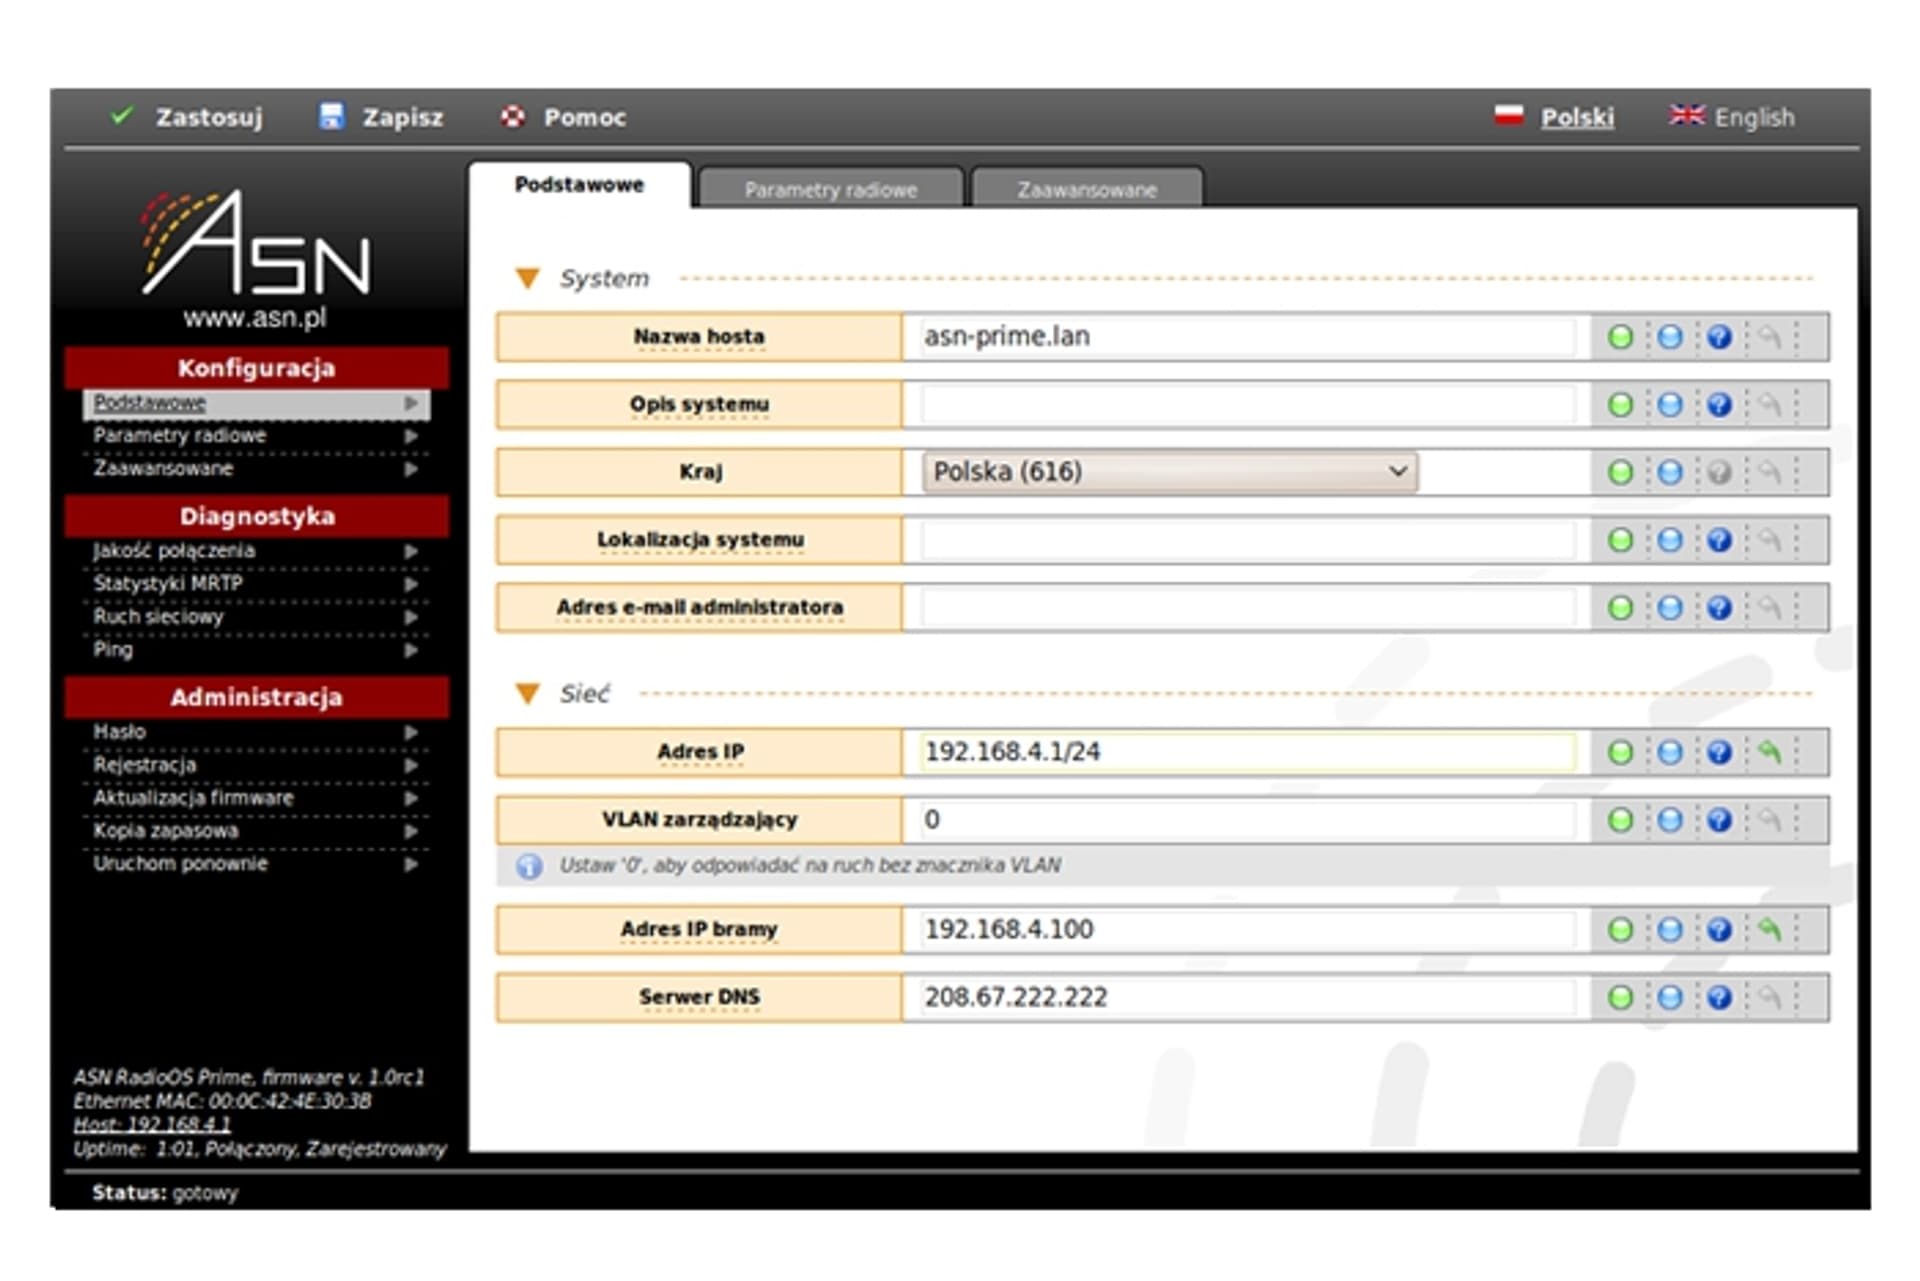Click into the Nazwa hosta field
This screenshot has width=1920, height=1281.
(1247, 337)
